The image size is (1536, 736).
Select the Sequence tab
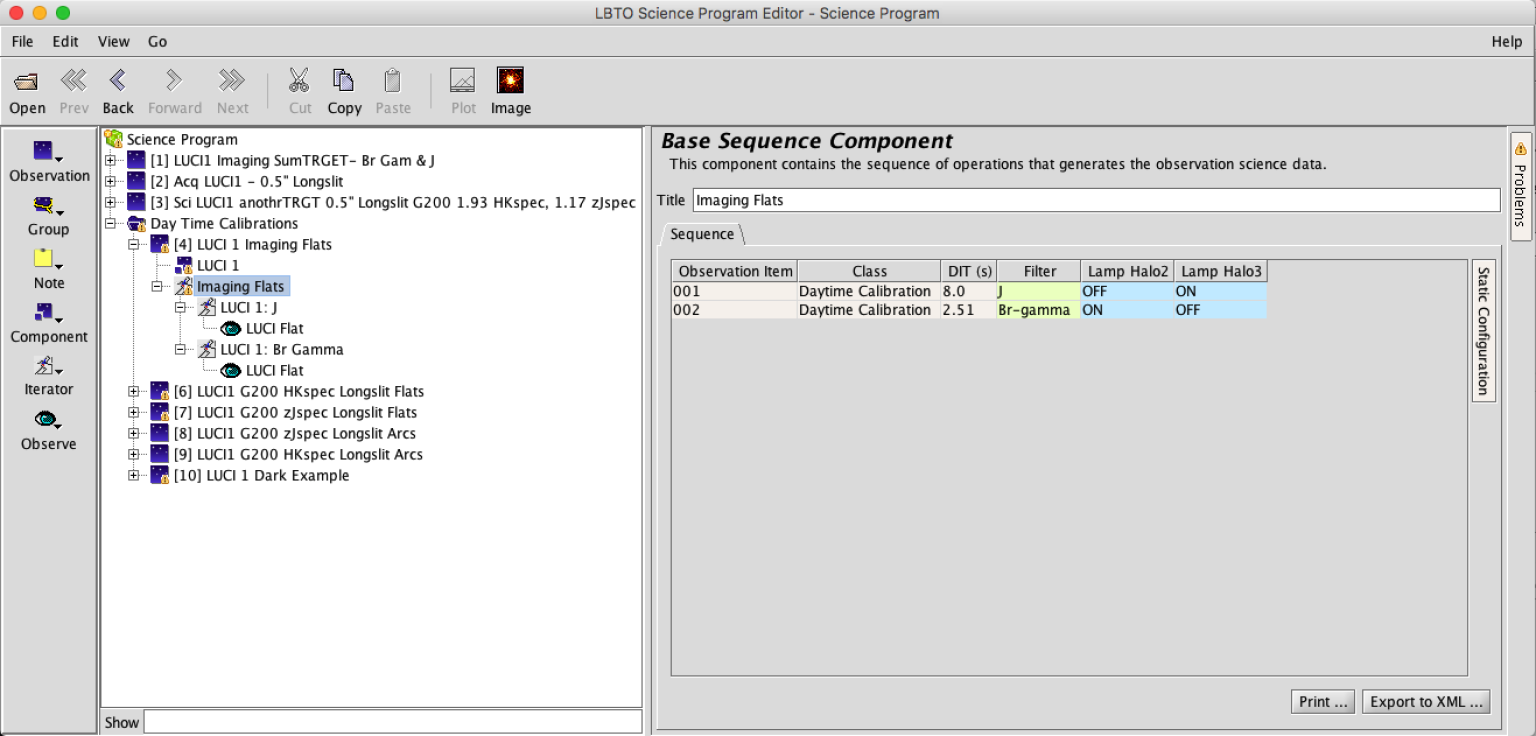(x=702, y=233)
